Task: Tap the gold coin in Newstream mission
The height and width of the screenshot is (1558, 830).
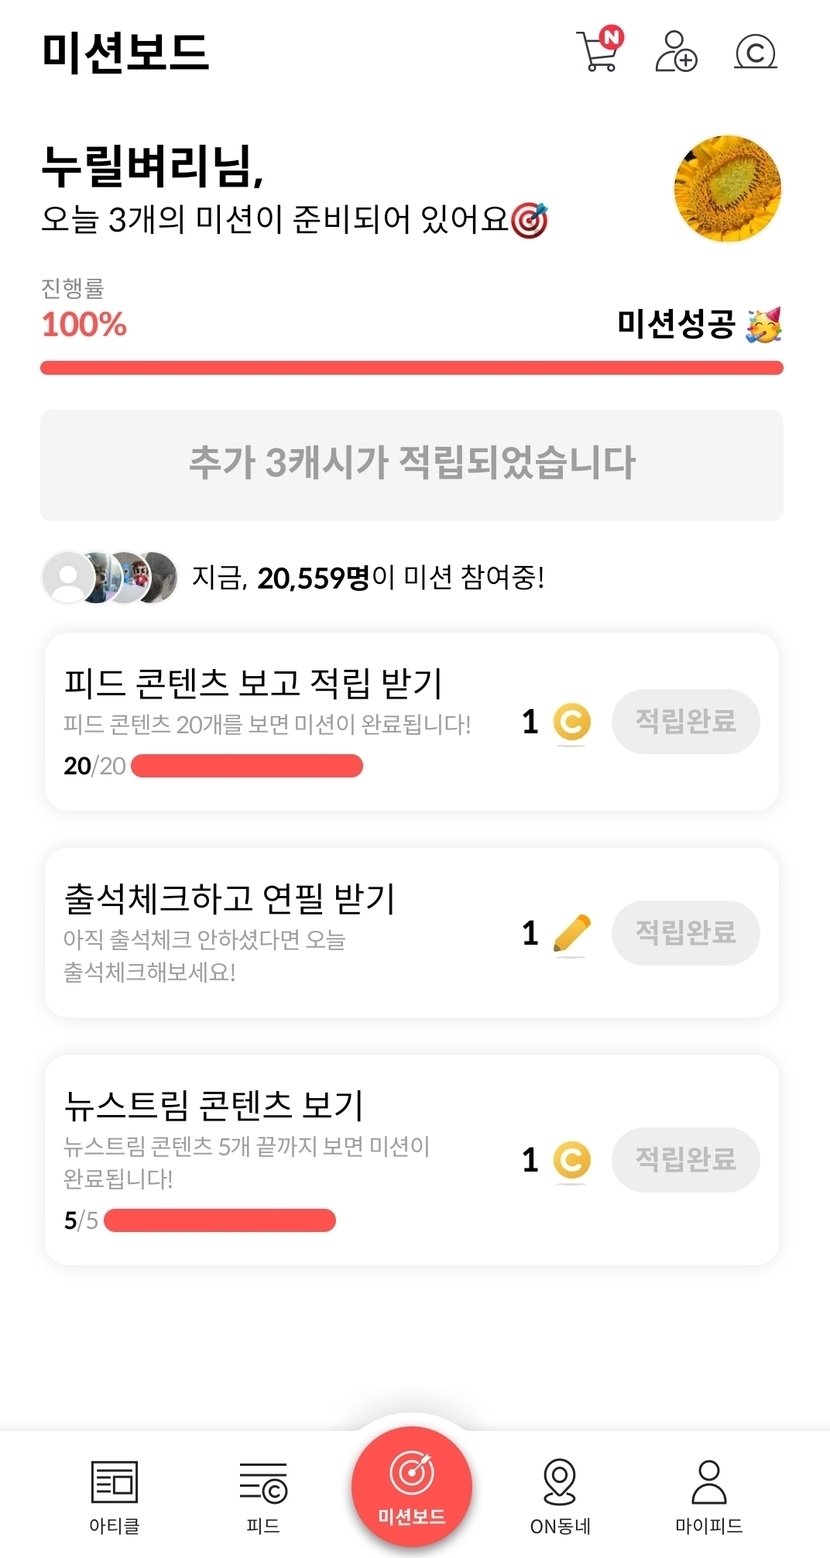Action: (x=571, y=1160)
